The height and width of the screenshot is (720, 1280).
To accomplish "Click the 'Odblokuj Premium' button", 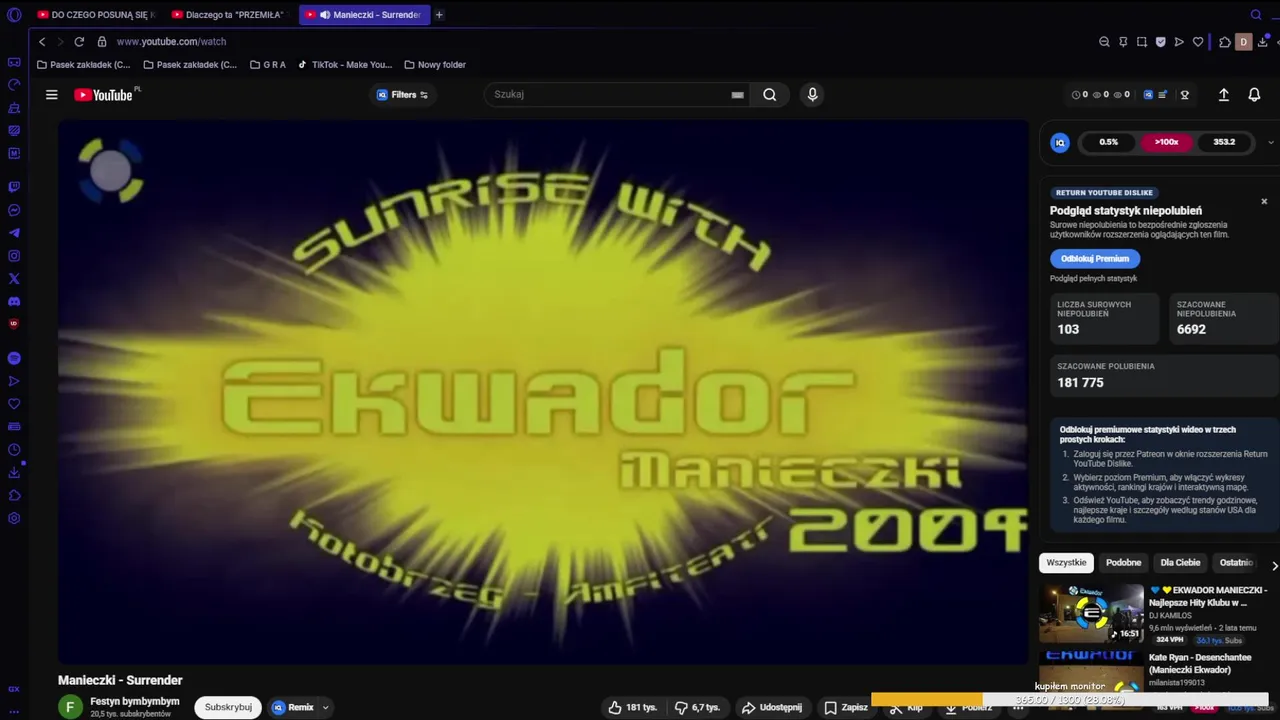I will (1095, 259).
